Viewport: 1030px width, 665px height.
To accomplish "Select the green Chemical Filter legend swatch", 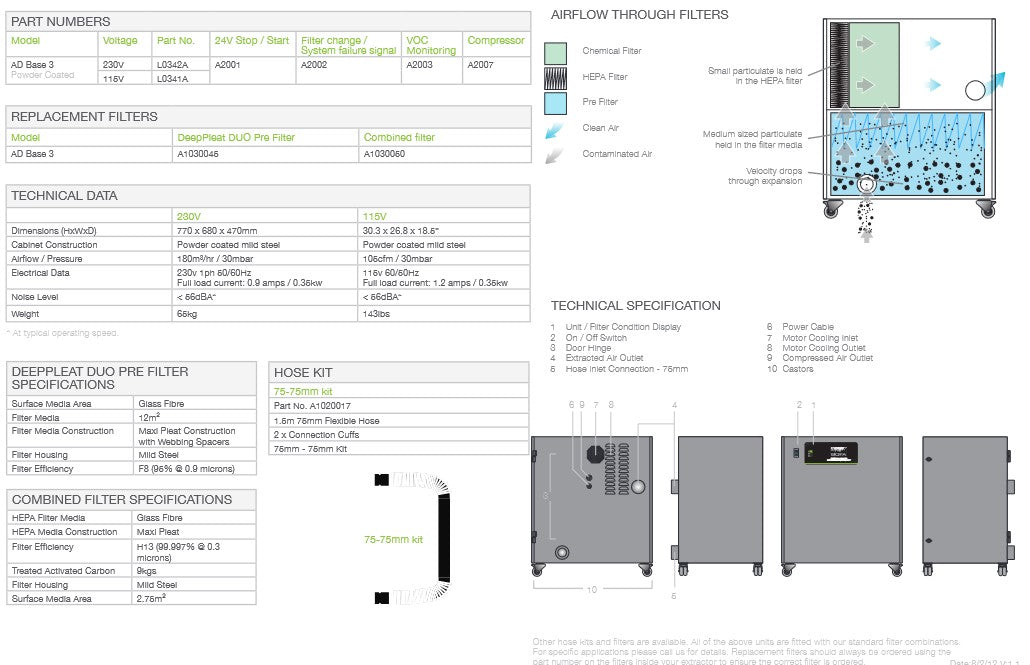I will pyautogui.click(x=555, y=53).
